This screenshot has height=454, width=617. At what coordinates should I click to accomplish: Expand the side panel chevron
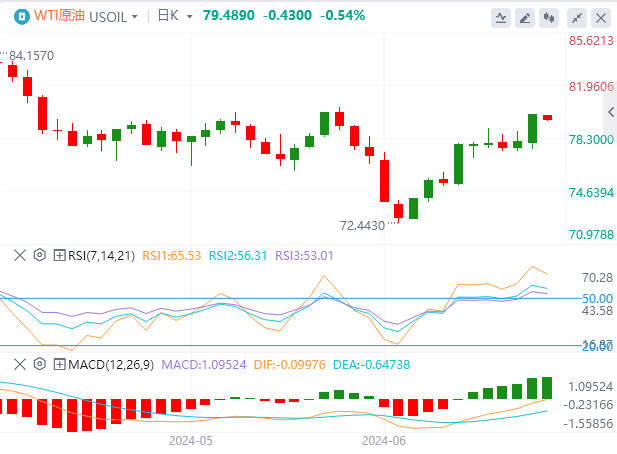click(x=611, y=112)
